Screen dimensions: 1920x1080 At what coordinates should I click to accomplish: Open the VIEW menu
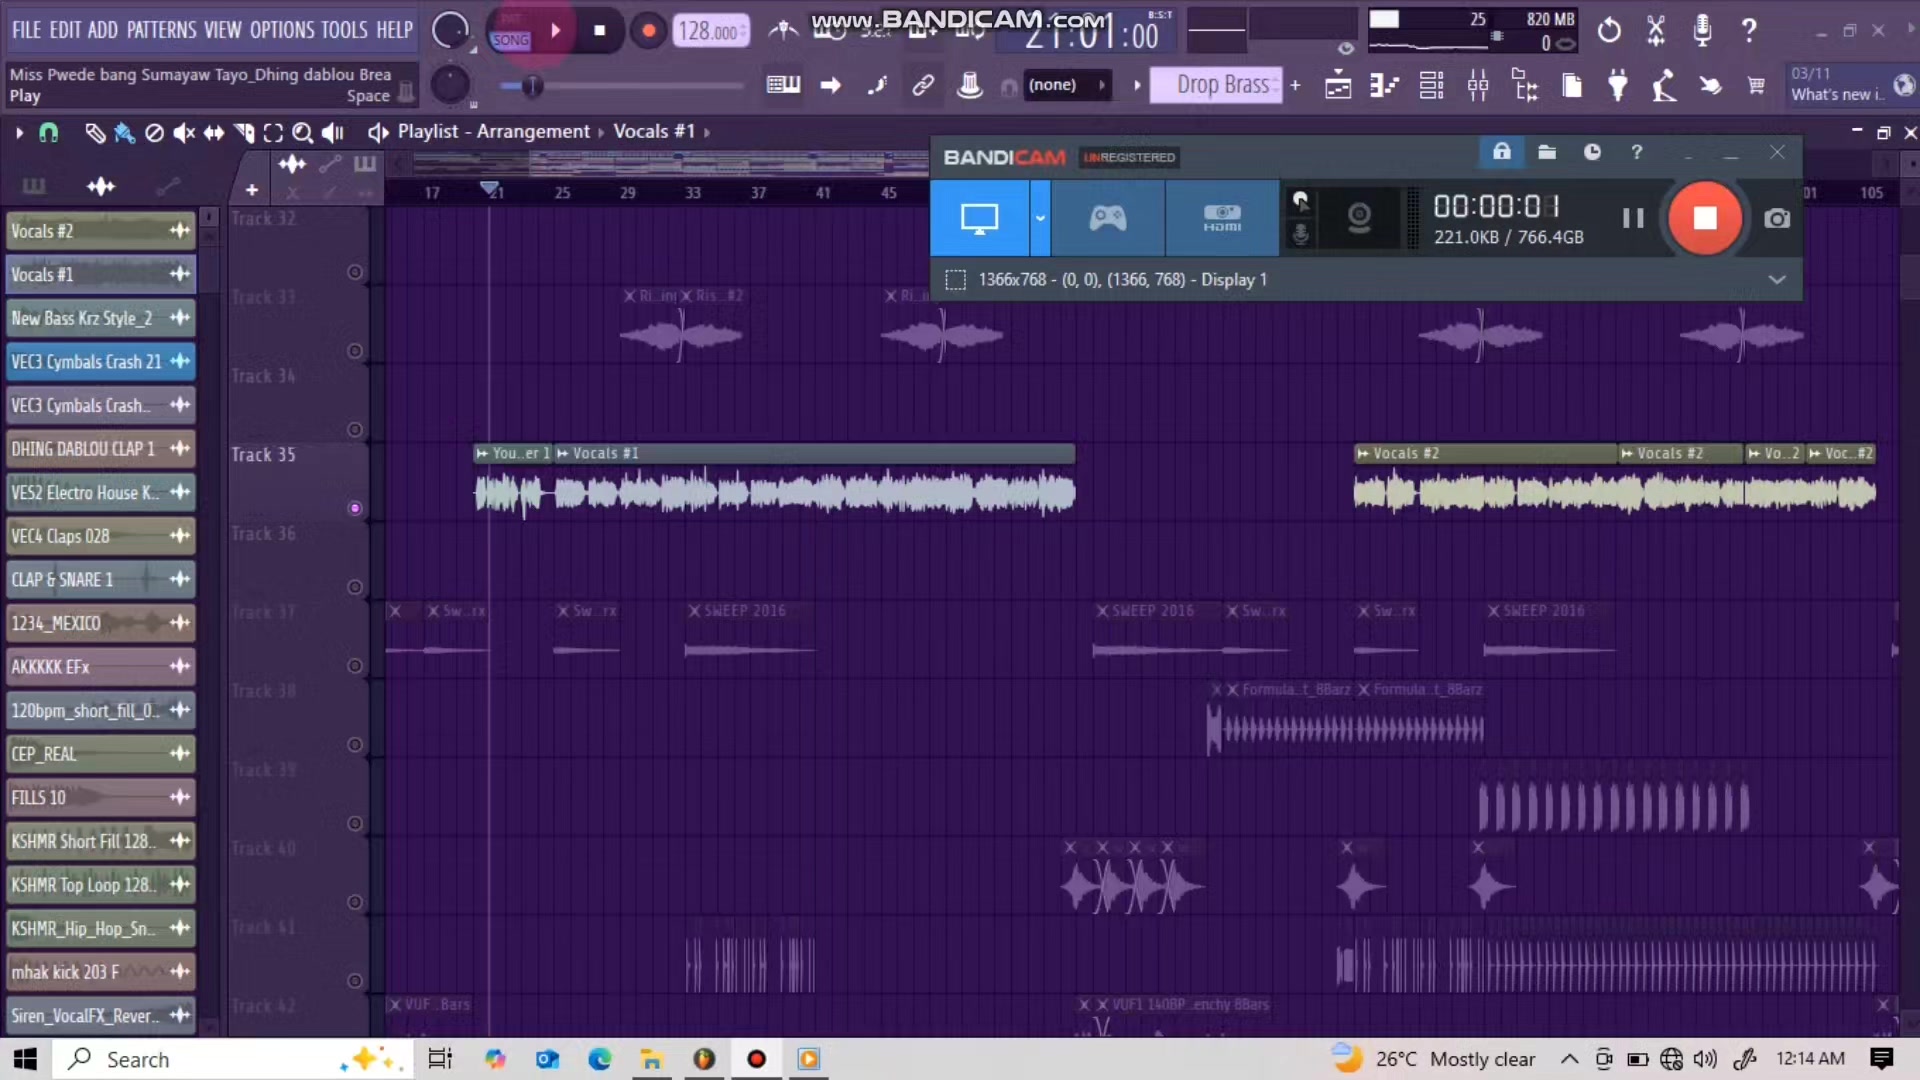(x=224, y=30)
